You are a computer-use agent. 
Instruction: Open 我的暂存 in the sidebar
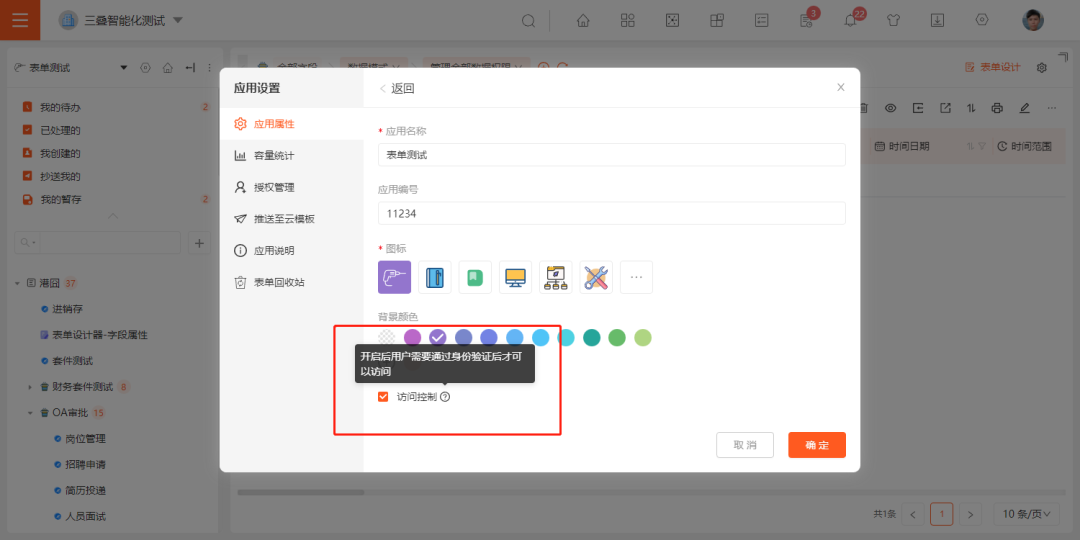click(60, 200)
